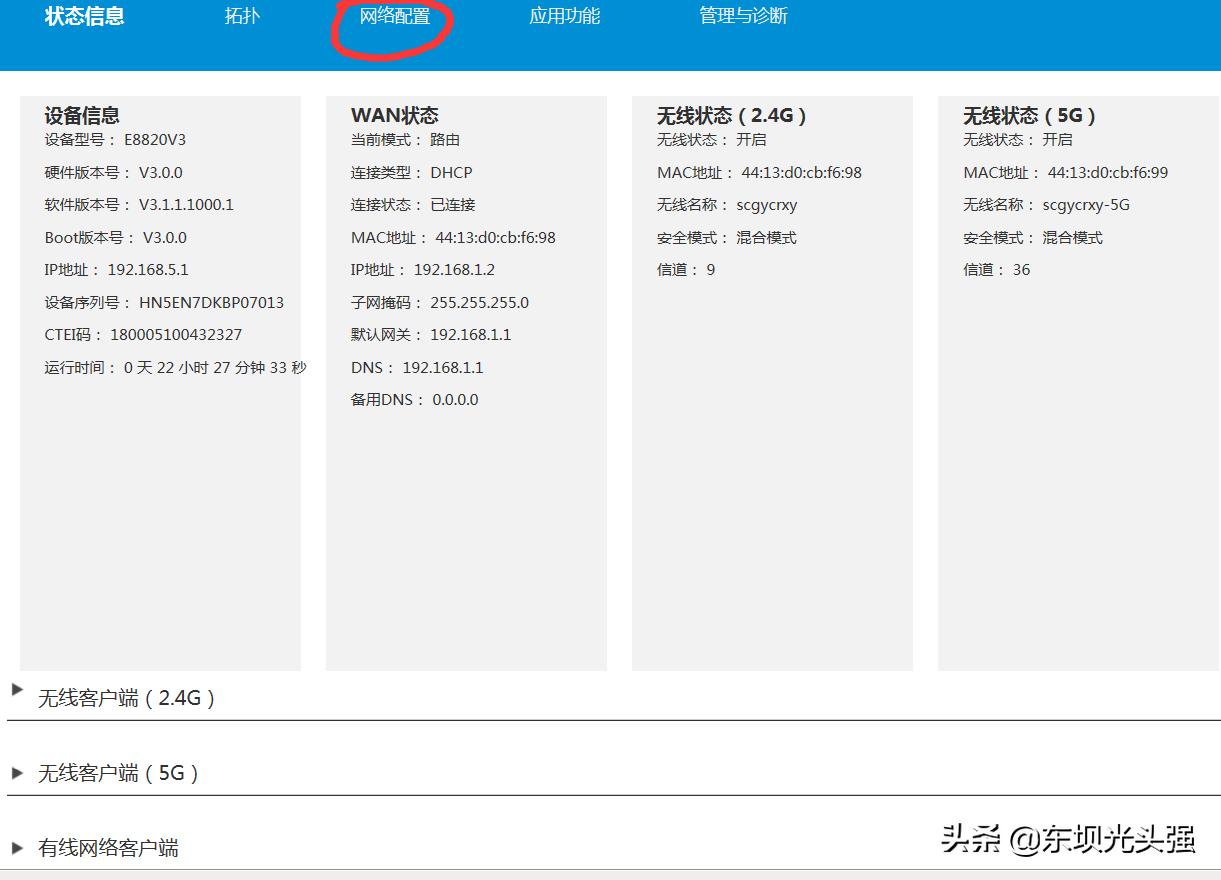Open 管理与诊断 from the top menu
Viewport: 1221px width, 880px height.
741,16
